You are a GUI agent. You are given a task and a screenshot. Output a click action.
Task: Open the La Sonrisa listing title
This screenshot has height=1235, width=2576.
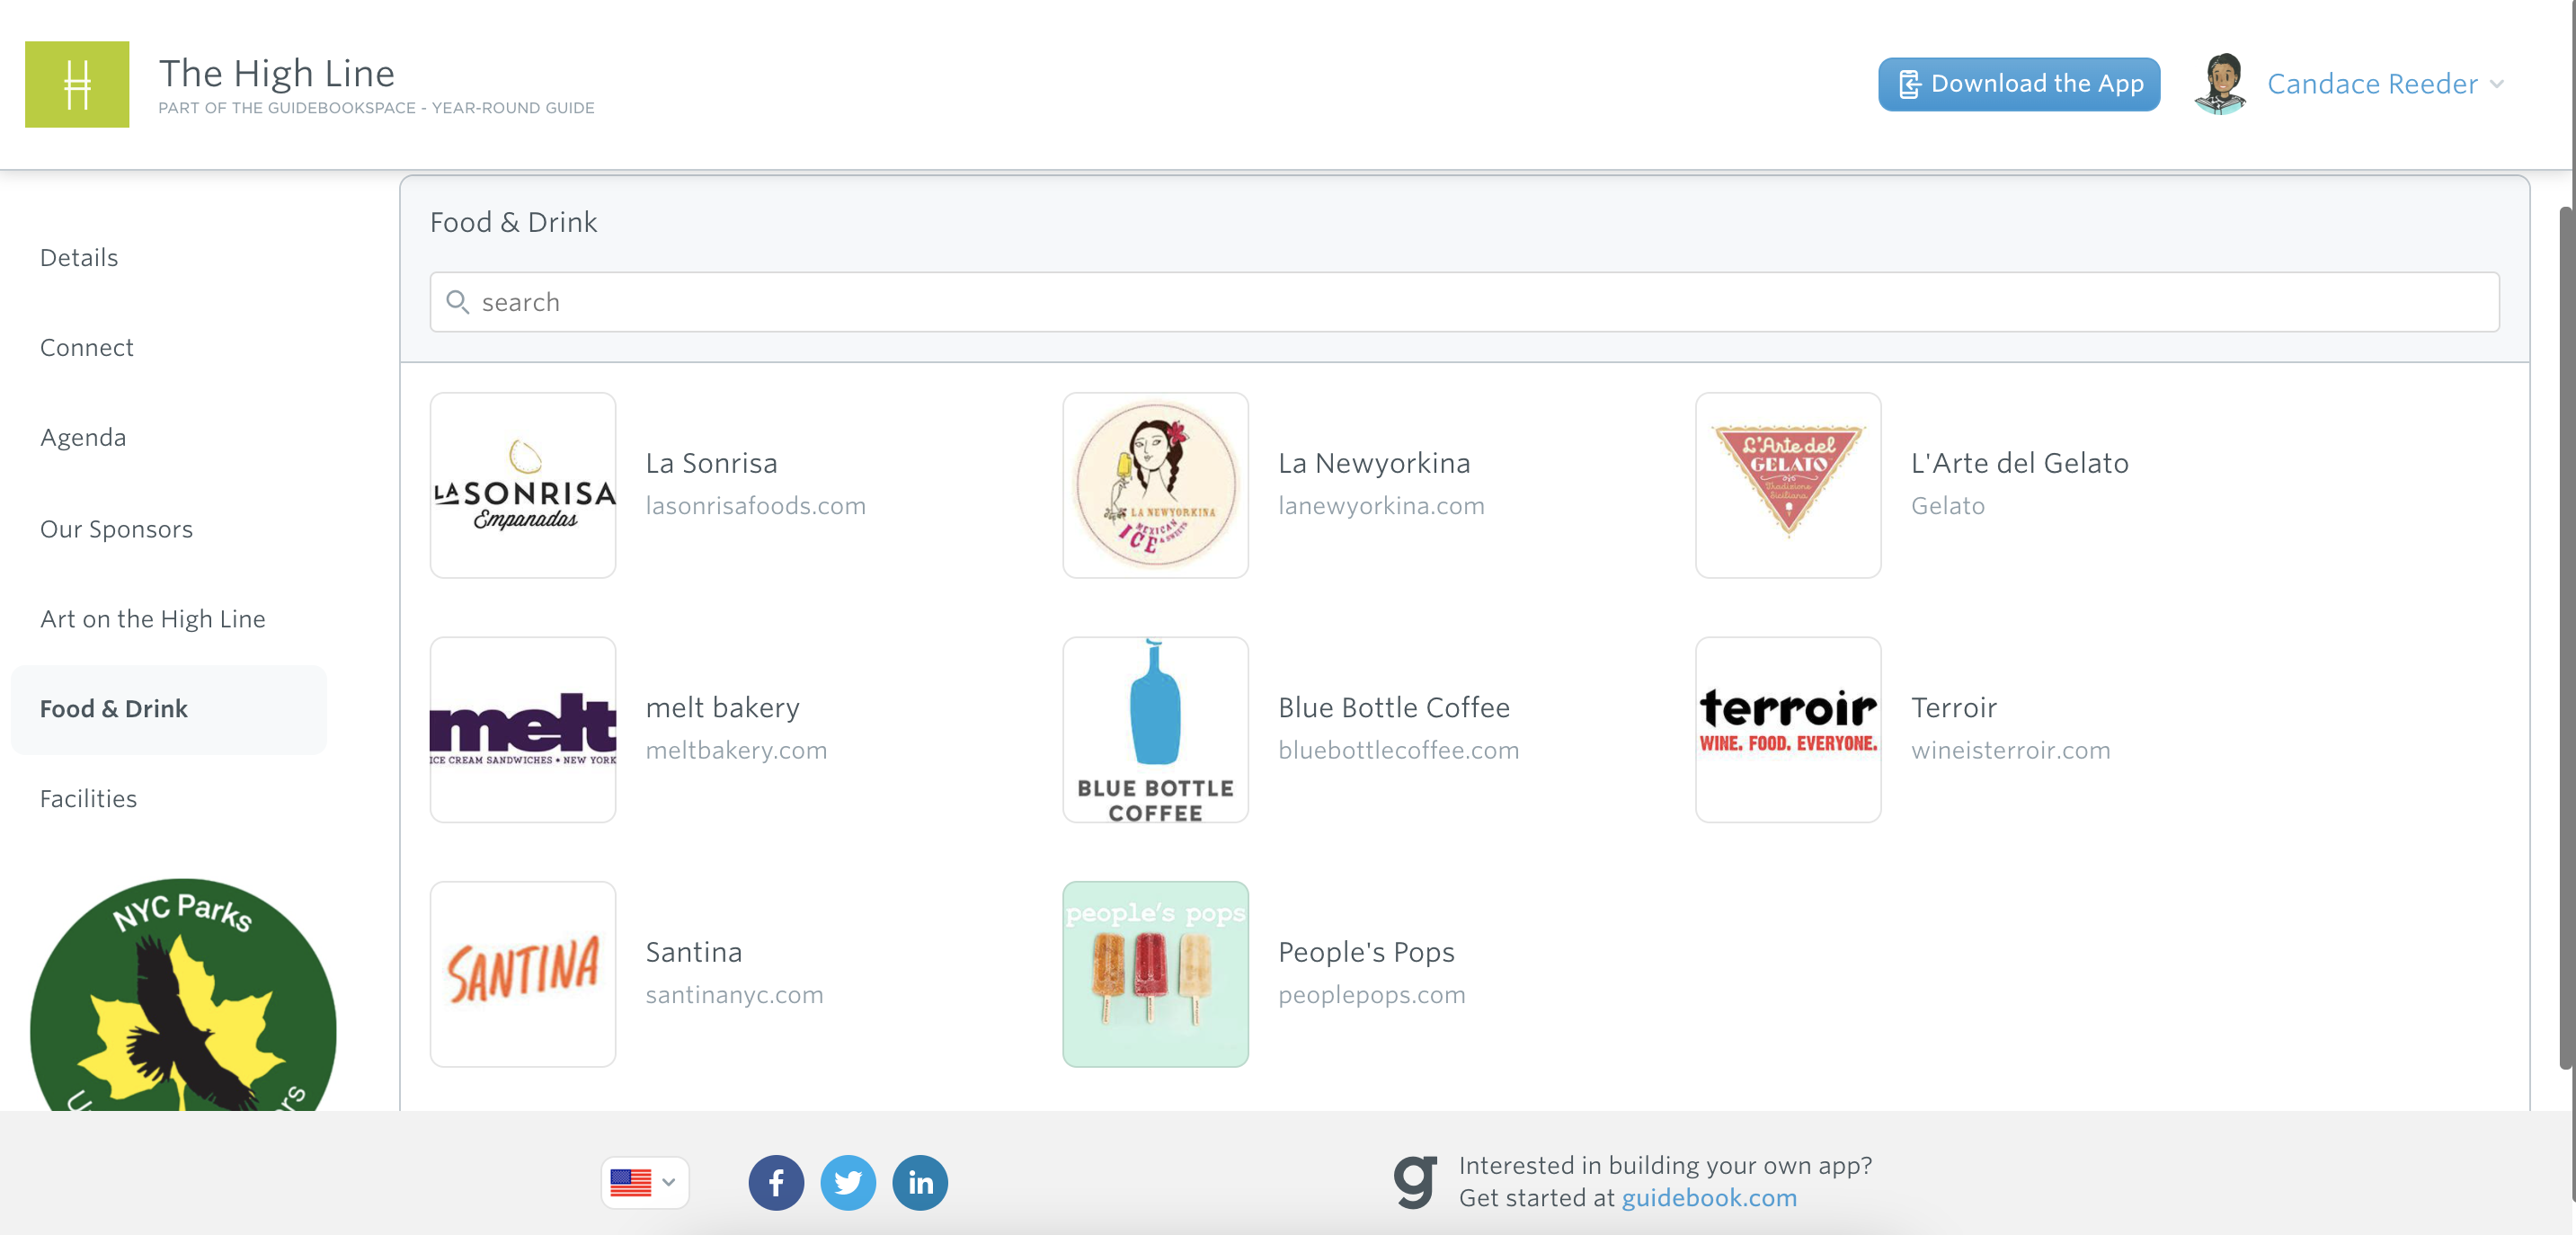[711, 463]
